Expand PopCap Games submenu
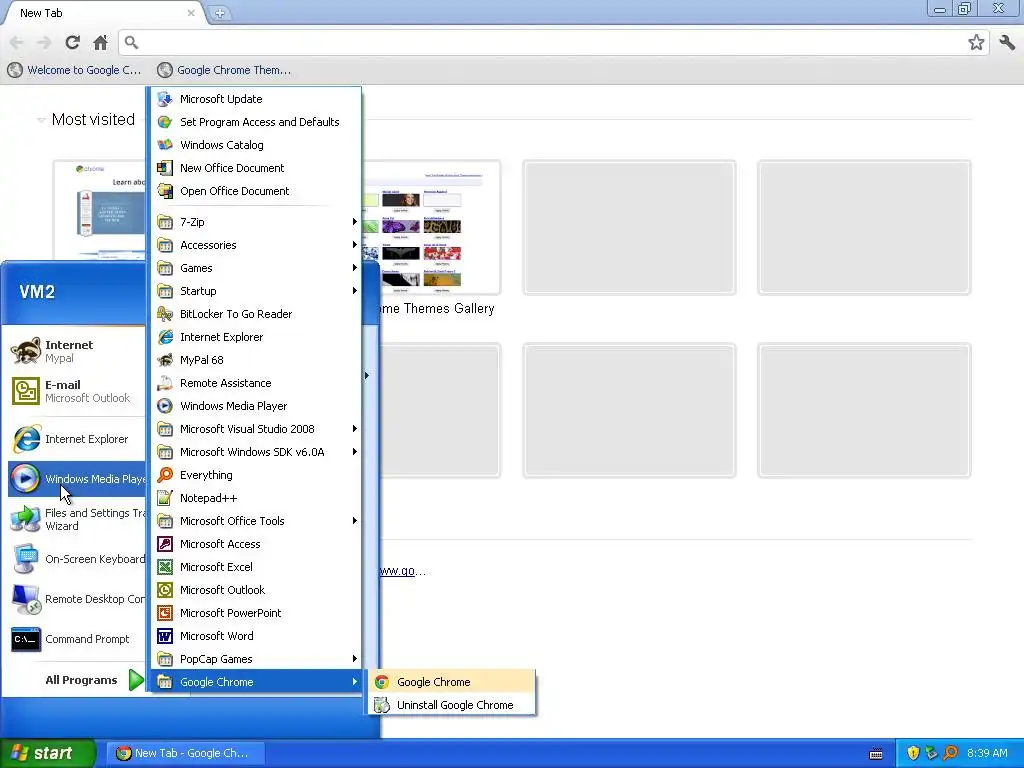 coord(256,658)
